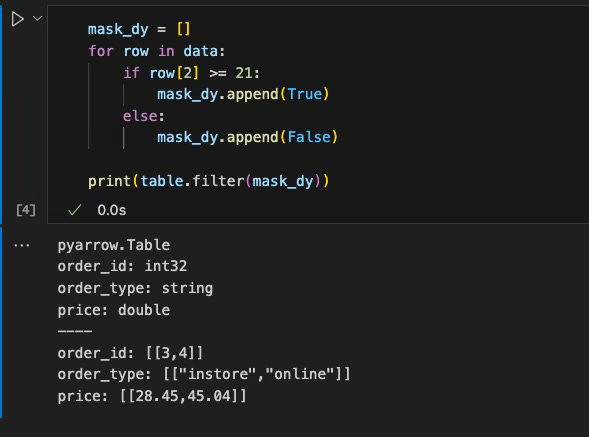Image resolution: width=589 pixels, height=437 pixels.
Task: Click the 'else:' code line
Action: (143, 116)
